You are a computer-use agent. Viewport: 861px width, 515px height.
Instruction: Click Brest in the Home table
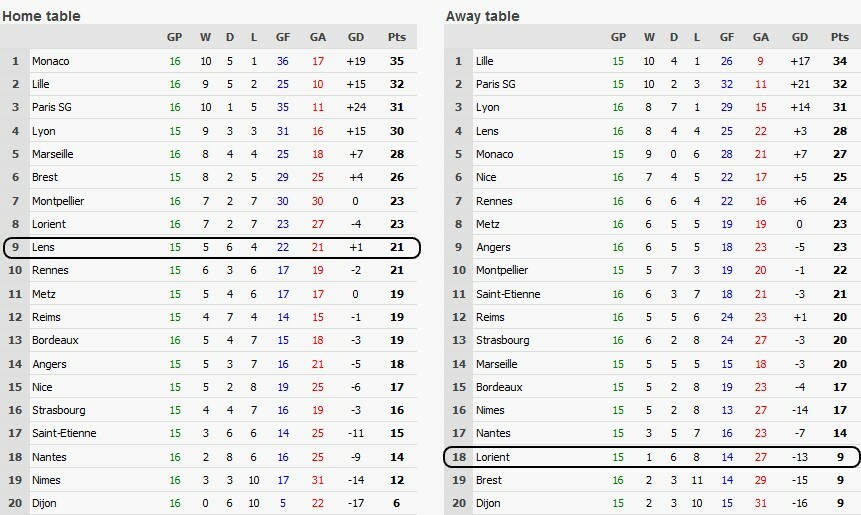pyautogui.click(x=46, y=177)
